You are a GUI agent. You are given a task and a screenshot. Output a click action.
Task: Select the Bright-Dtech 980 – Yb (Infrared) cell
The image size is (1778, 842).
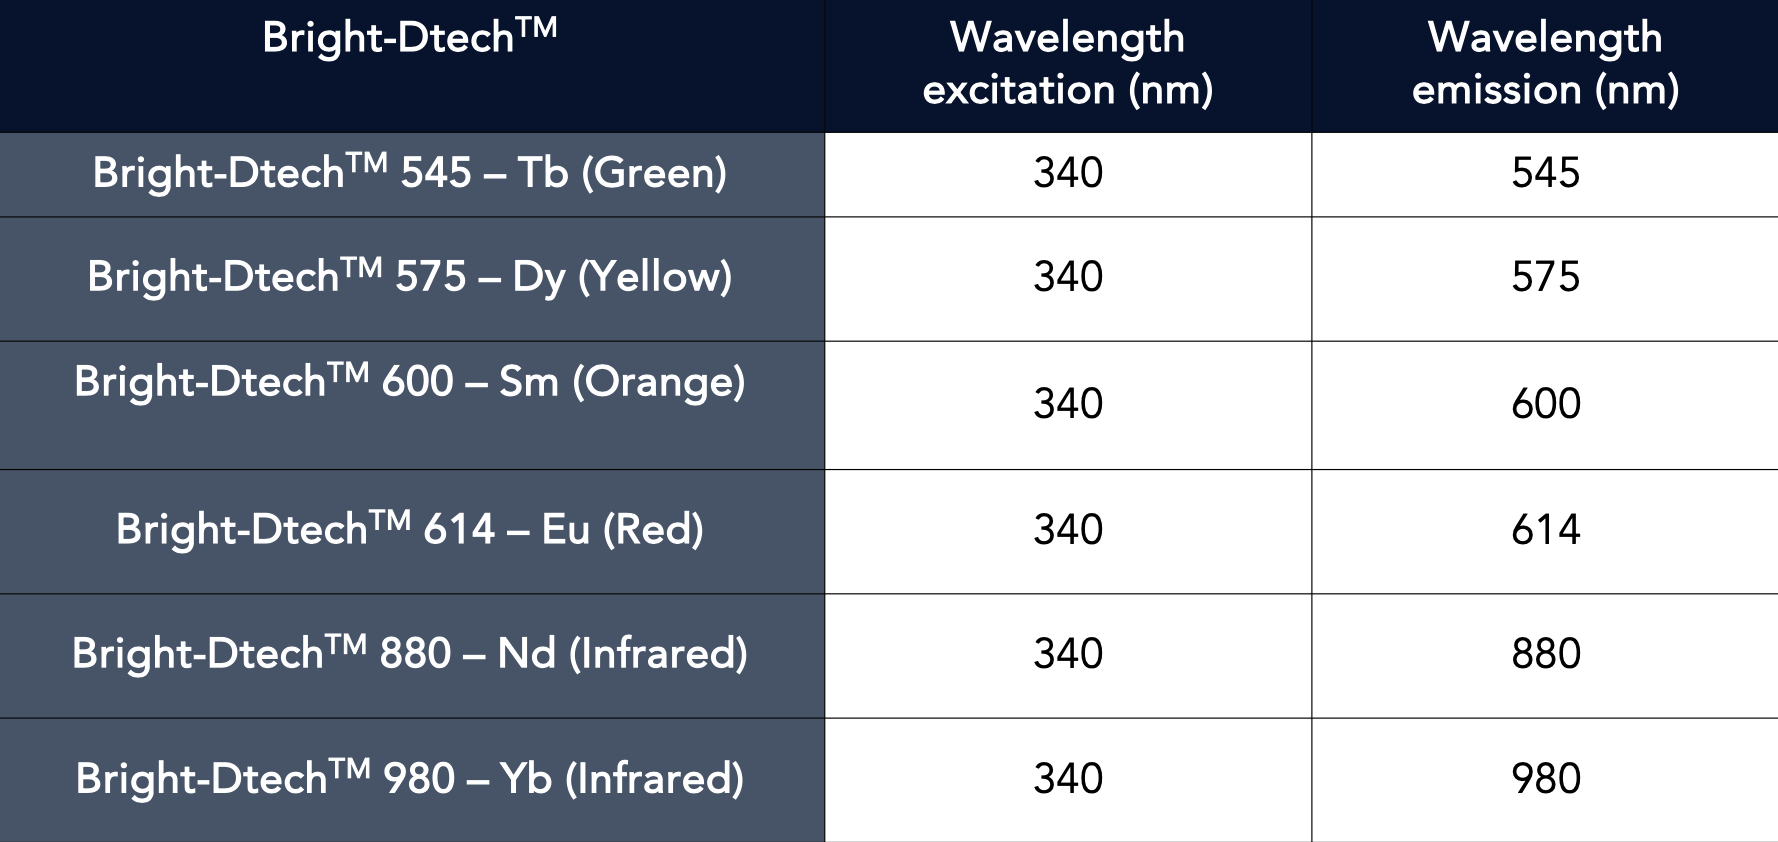click(x=410, y=779)
